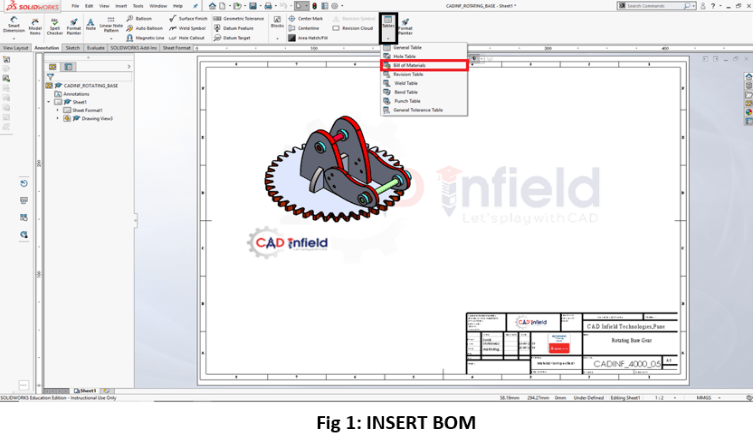The height and width of the screenshot is (447, 753).
Task: Select CADINF_ROTATING_BASE in feature tree
Action: coord(91,85)
